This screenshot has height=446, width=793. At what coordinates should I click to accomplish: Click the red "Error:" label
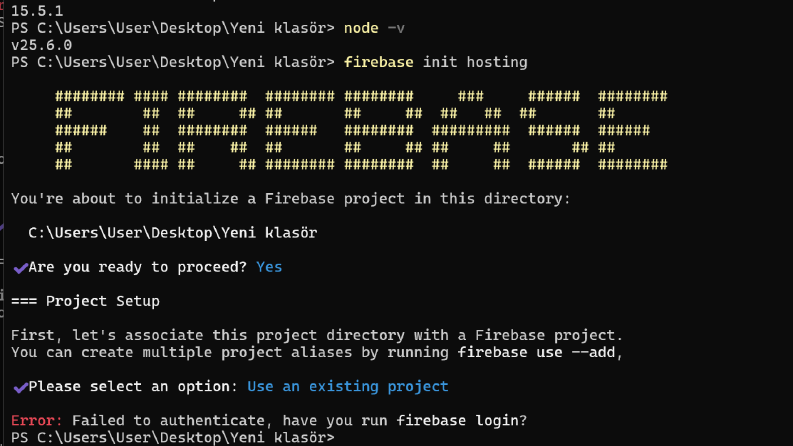[x=36, y=420]
